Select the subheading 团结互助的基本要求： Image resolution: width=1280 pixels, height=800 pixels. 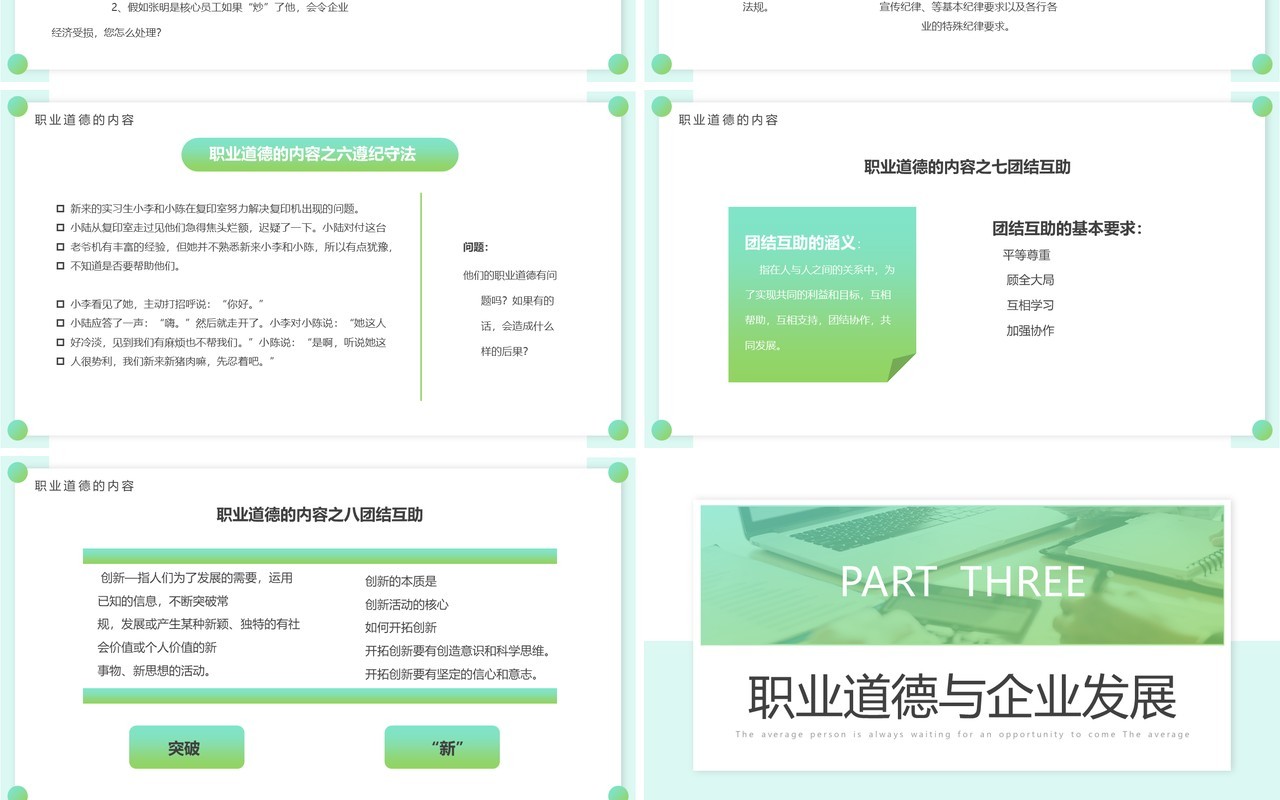1067,228
